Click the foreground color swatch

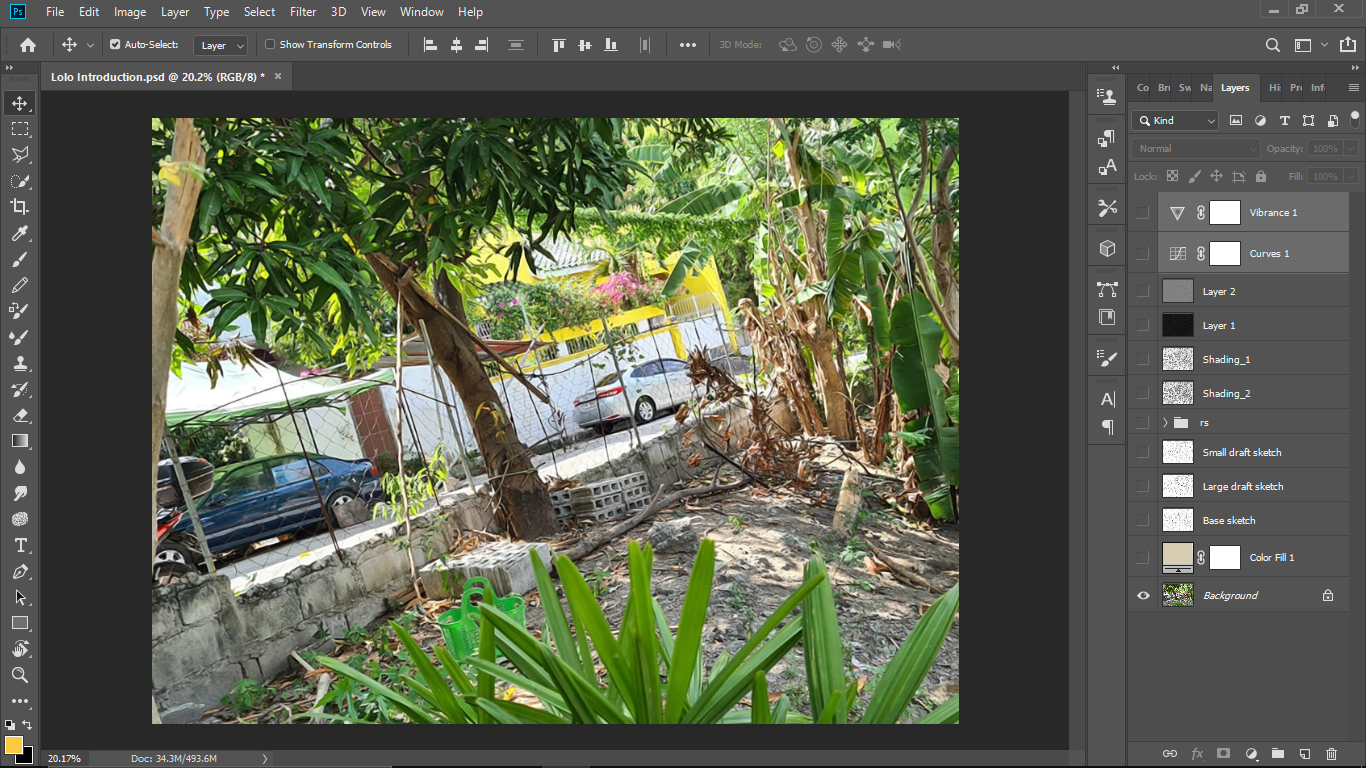14,745
